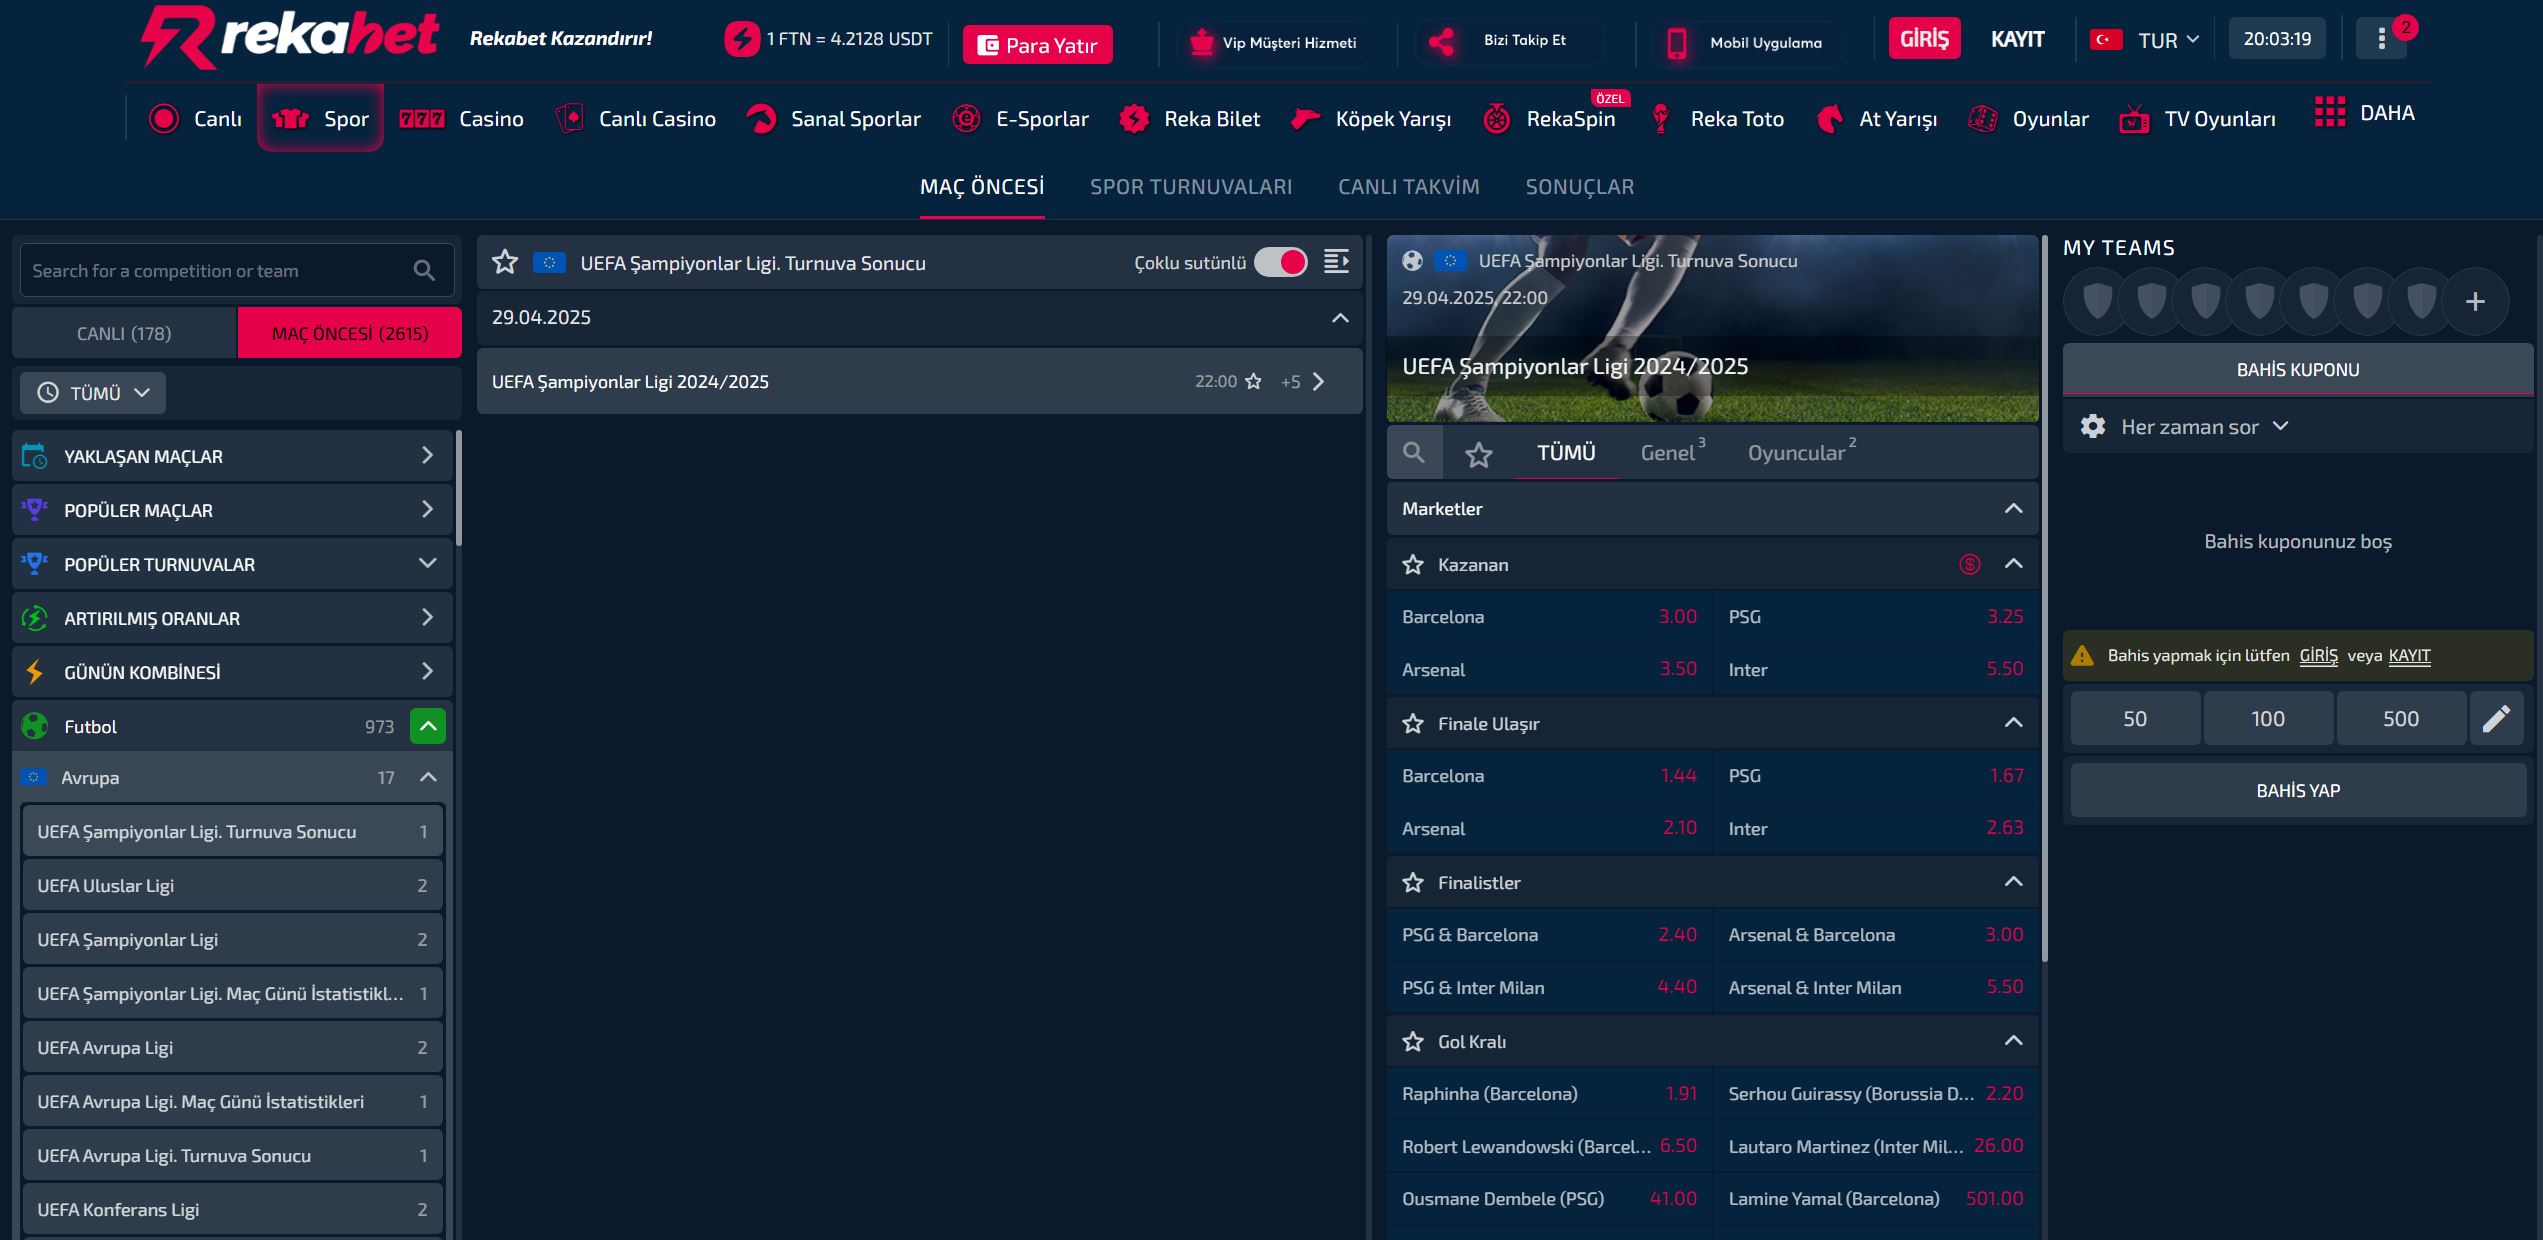Screen dimensions: 2543x1240
Task: Select the 100 quick stake button
Action: tap(2267, 719)
